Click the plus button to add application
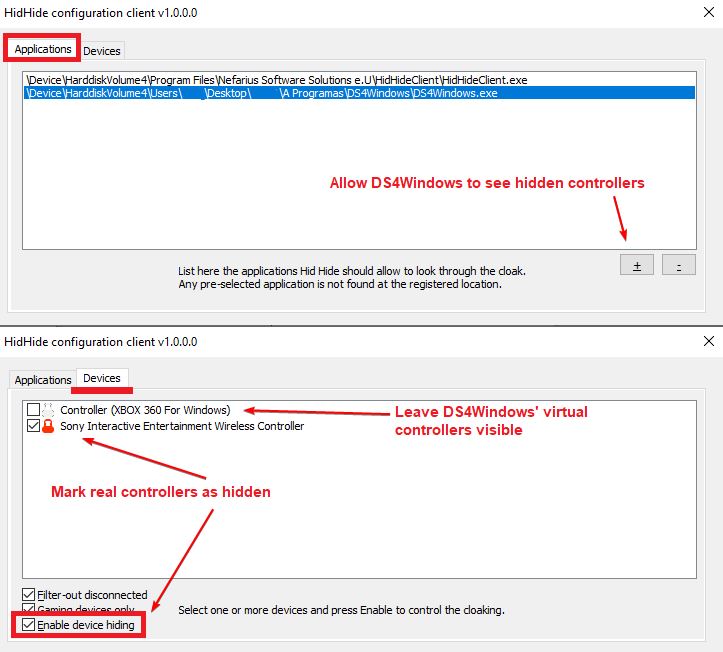The width and height of the screenshot is (723, 652). [637, 265]
